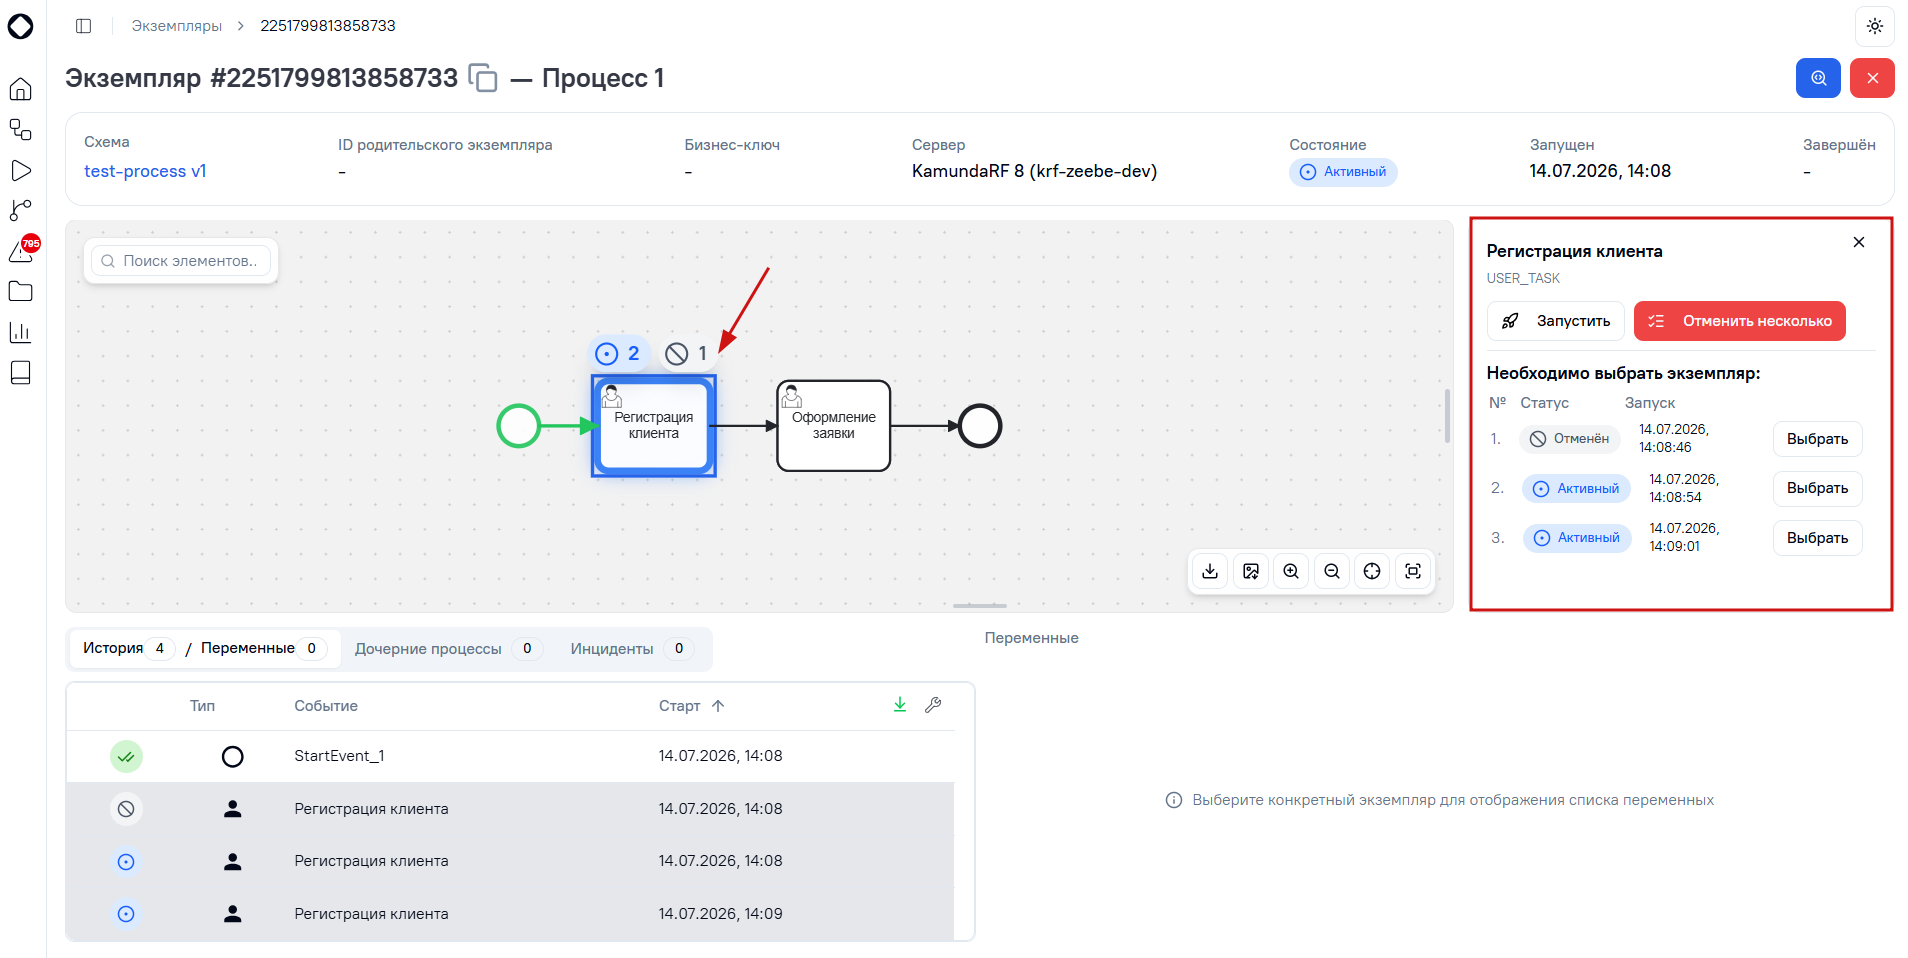
Task: Zoom in on the diagram
Action: pyautogui.click(x=1291, y=571)
